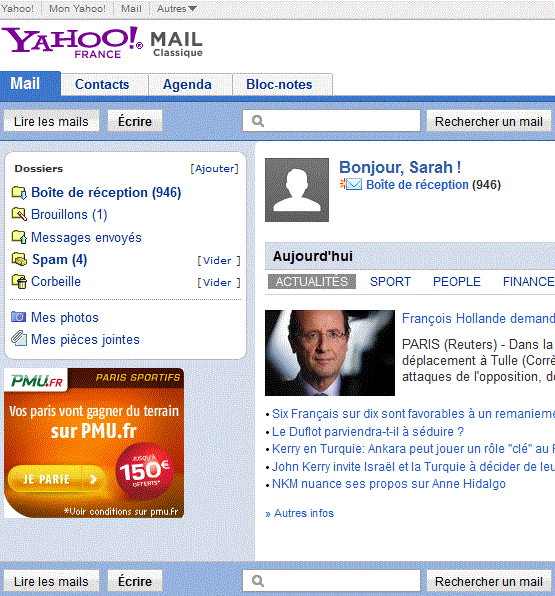Image resolution: width=555 pixels, height=596 pixels.
Task: Click the envelope icon beside Boîte de réception greeting
Action: pyautogui.click(x=350, y=184)
